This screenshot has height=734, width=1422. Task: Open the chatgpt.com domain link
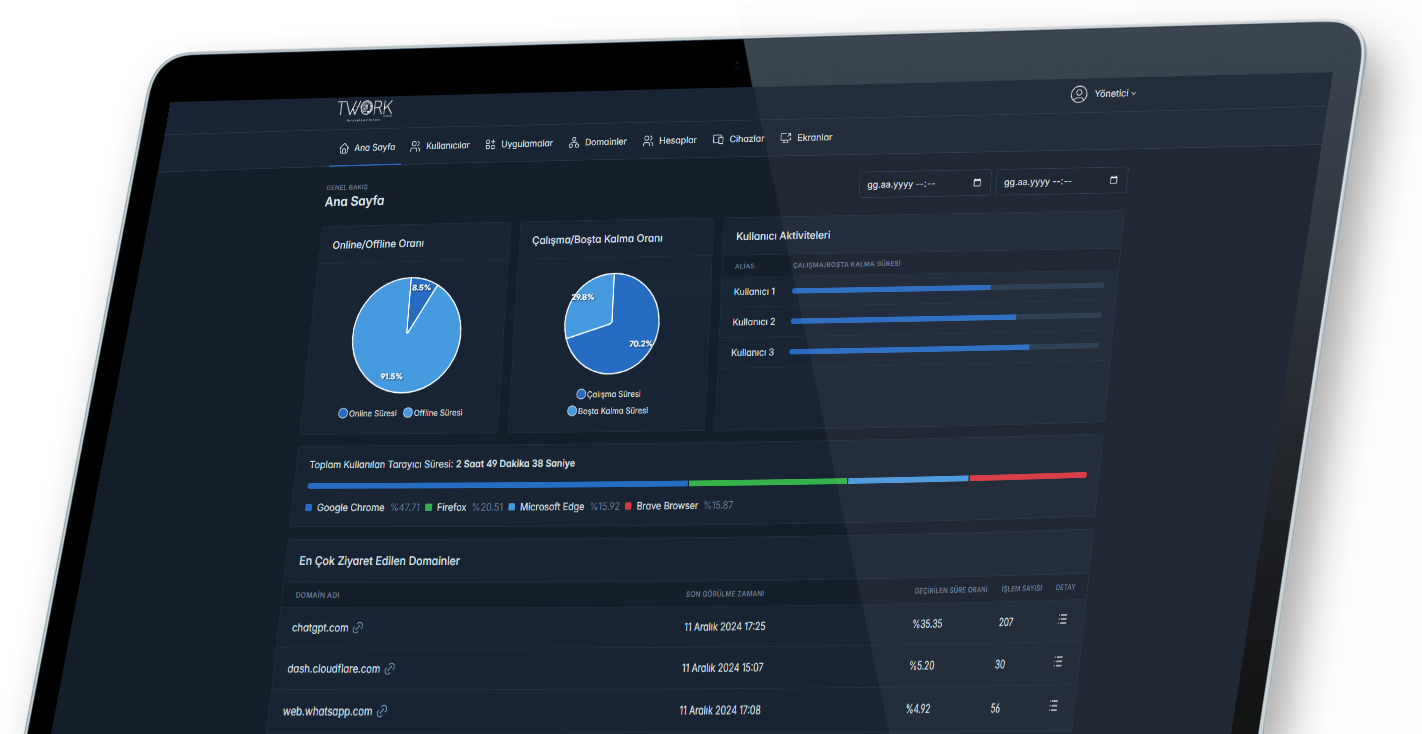(x=320, y=628)
